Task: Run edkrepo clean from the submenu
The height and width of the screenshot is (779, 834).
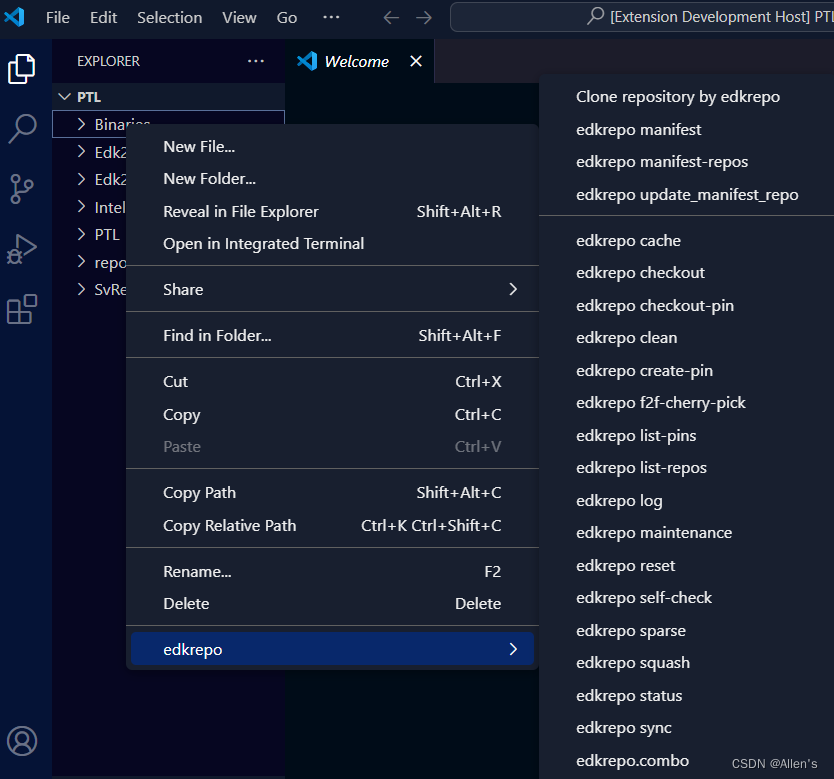Action: (x=626, y=337)
